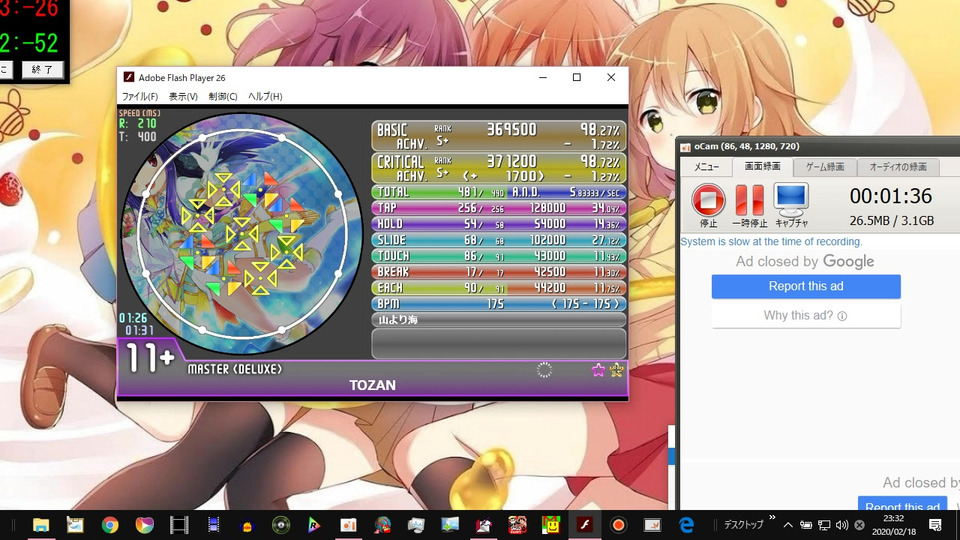Image resolution: width=960 pixels, height=540 pixels.
Task: Open the ファイル(F) menu in Flash Player
Action: 140,96
